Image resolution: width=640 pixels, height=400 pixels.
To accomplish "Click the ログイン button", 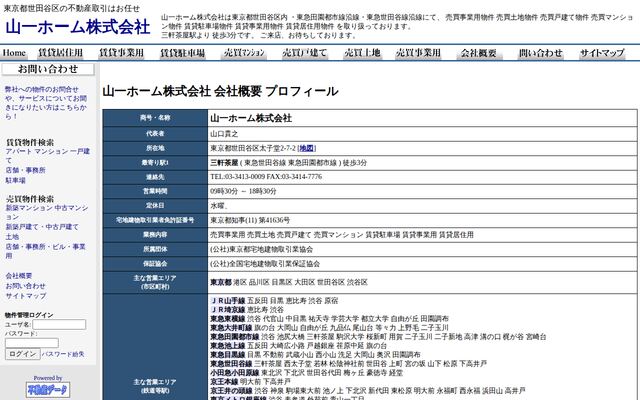I will [22, 354].
